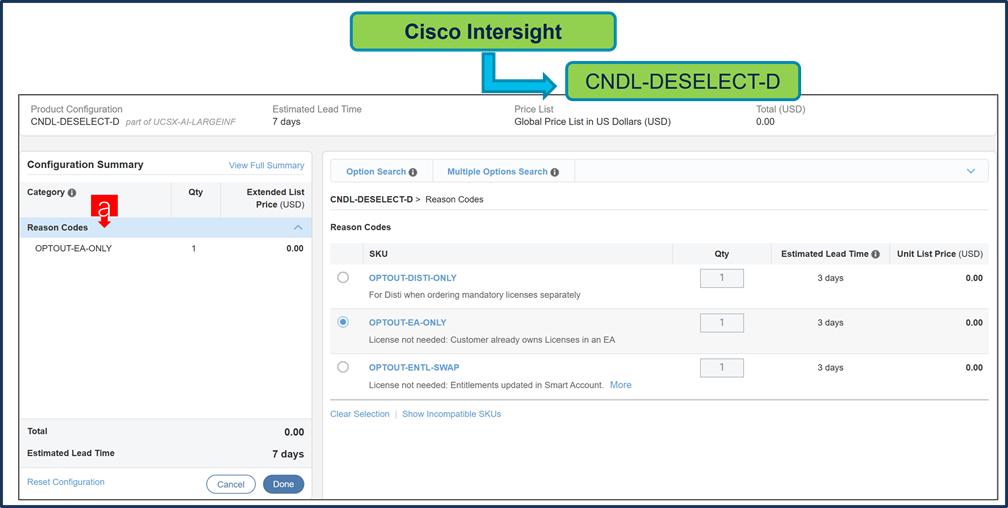
Task: Click Reset Configuration link
Action: [66, 482]
